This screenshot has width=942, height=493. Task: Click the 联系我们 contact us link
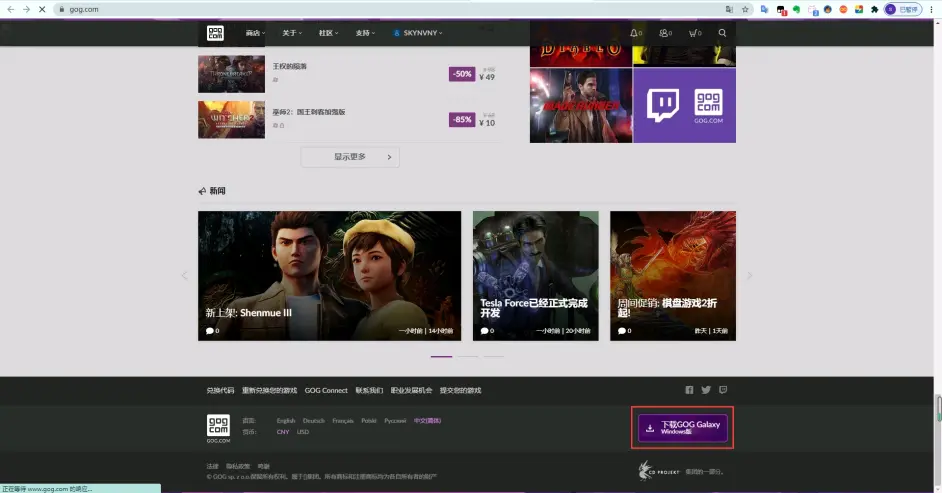[x=369, y=390]
